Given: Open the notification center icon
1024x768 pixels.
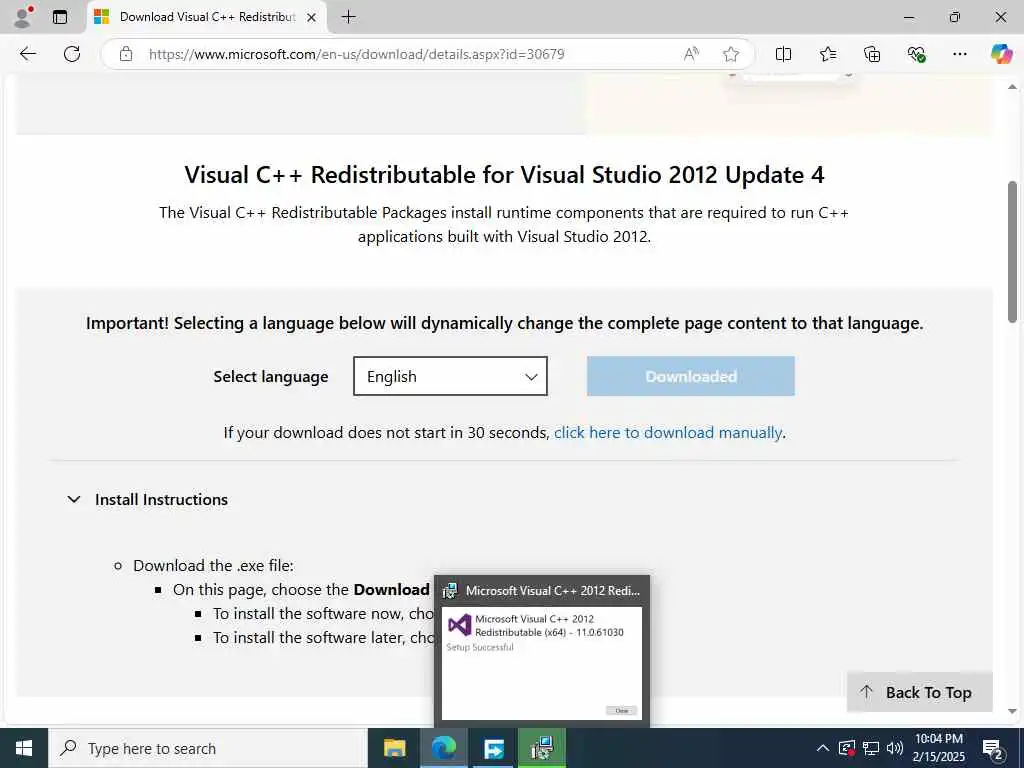Looking at the screenshot, I should pyautogui.click(x=993, y=748).
